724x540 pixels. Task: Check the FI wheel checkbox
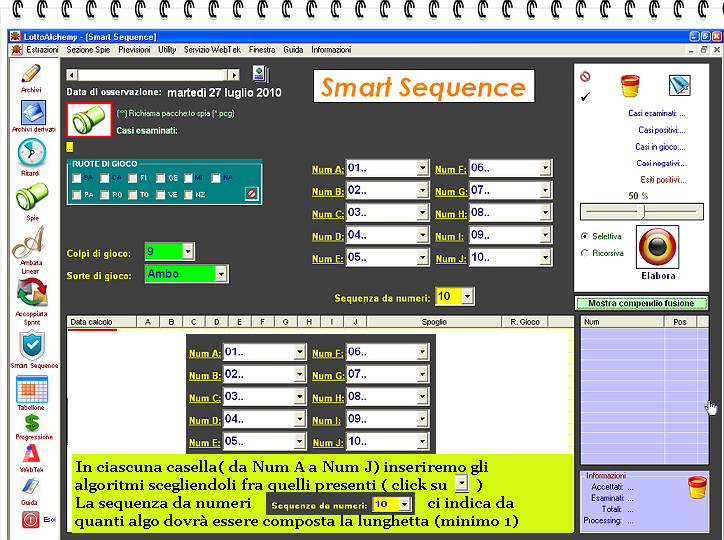click(x=133, y=178)
